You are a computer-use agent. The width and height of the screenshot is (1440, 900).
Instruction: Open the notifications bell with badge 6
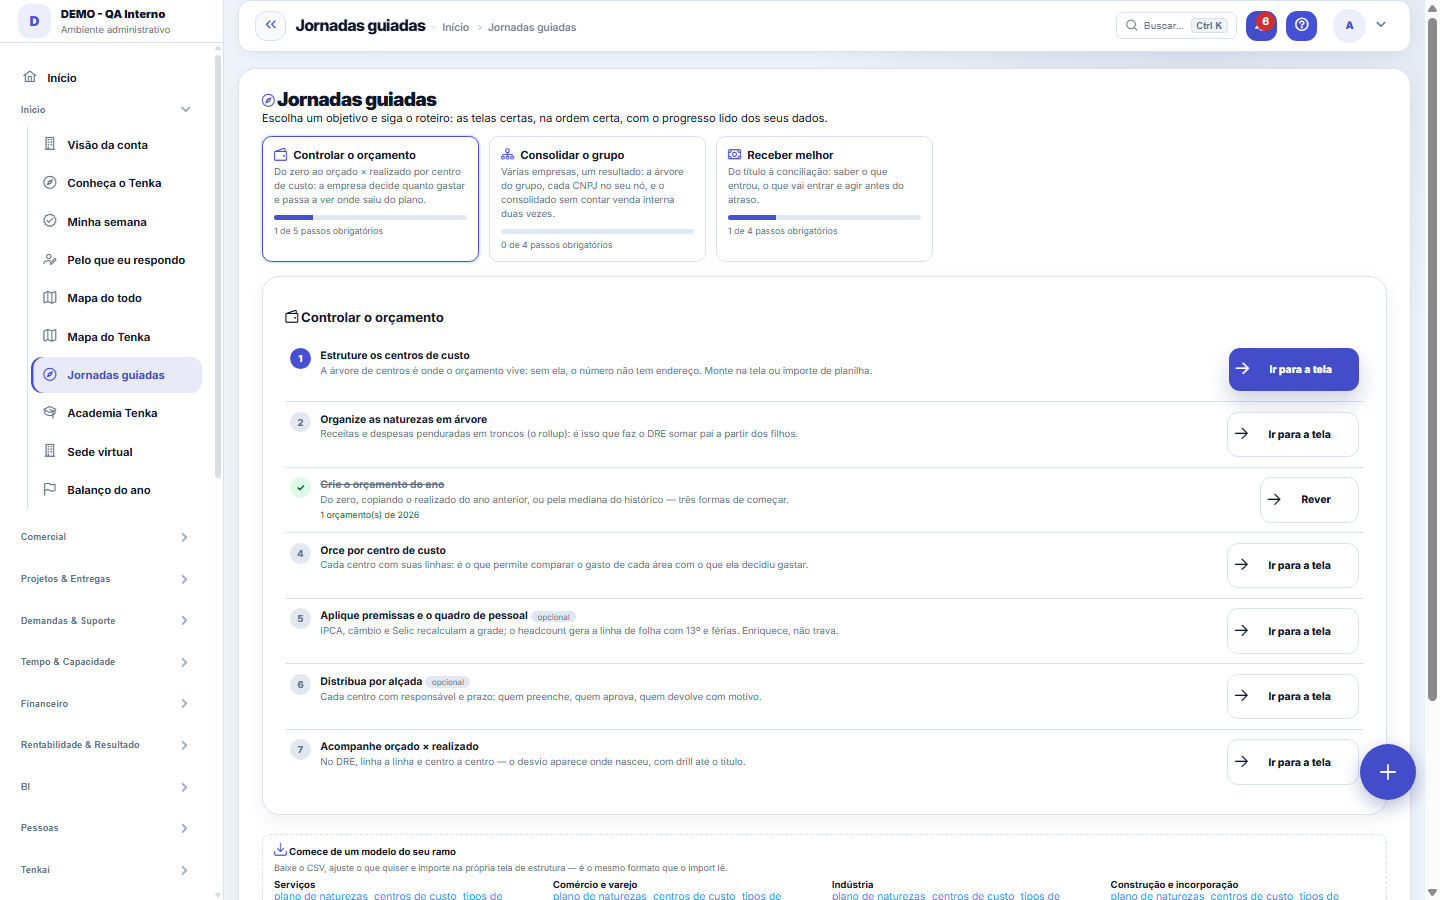click(x=1261, y=25)
